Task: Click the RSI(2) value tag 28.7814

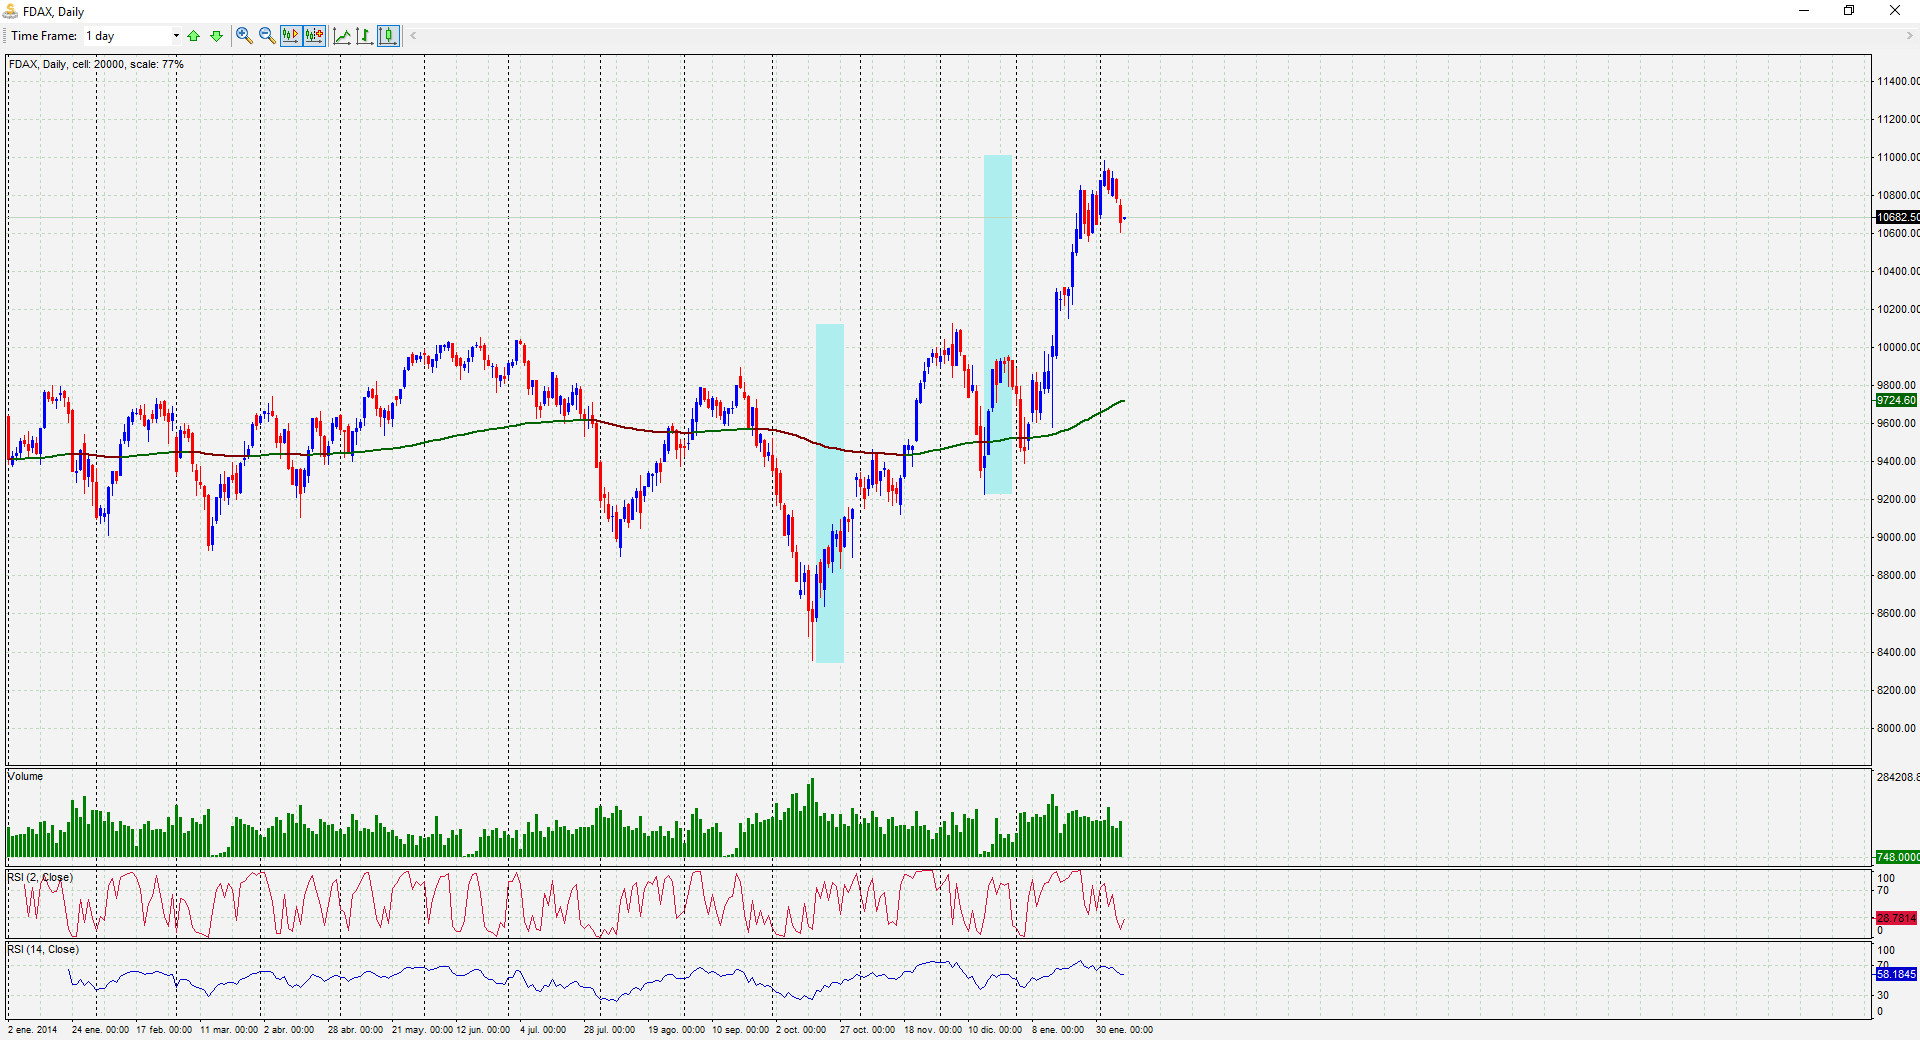Action: tap(1896, 917)
